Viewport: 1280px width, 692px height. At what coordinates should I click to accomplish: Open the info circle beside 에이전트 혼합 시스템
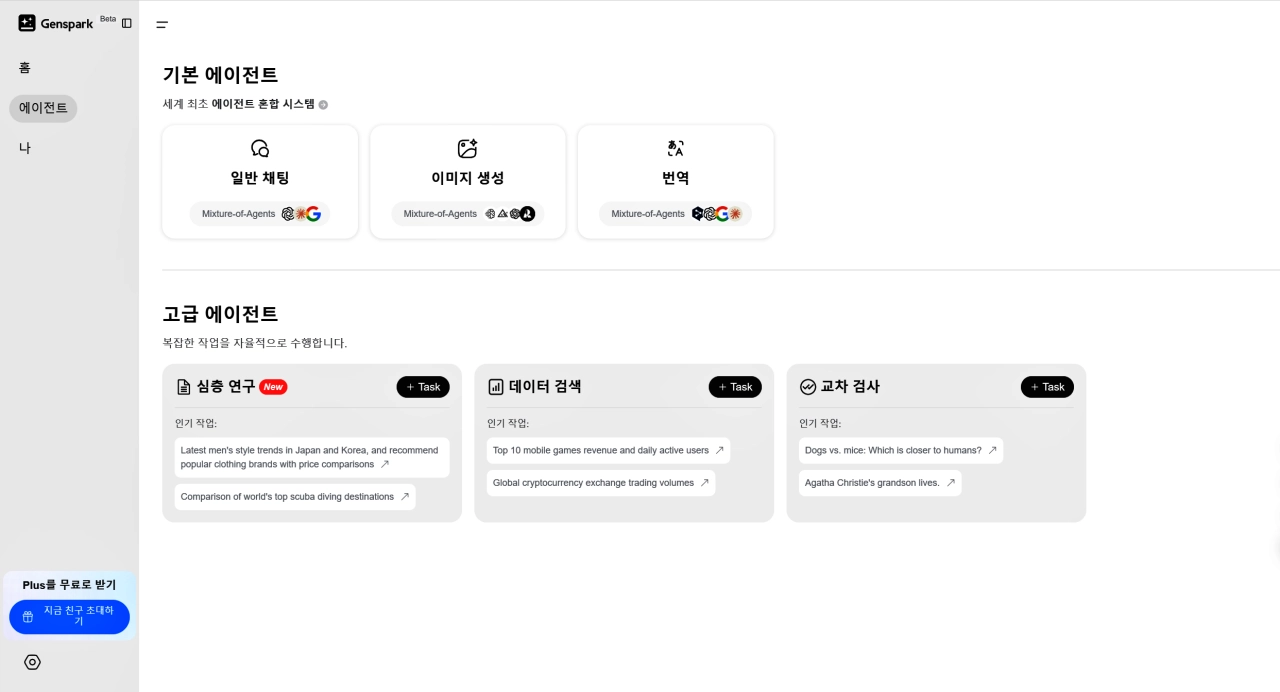tap(322, 103)
